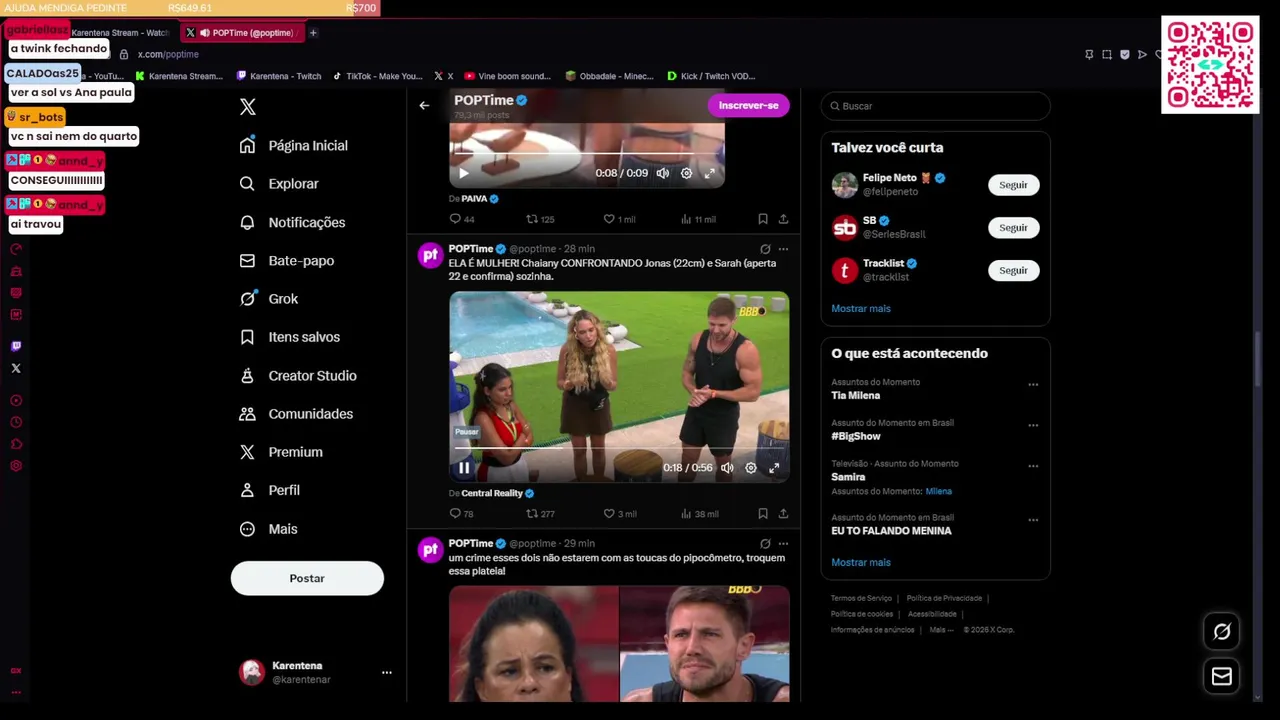
Task: Reply to post with 44 comments
Action: (461, 219)
